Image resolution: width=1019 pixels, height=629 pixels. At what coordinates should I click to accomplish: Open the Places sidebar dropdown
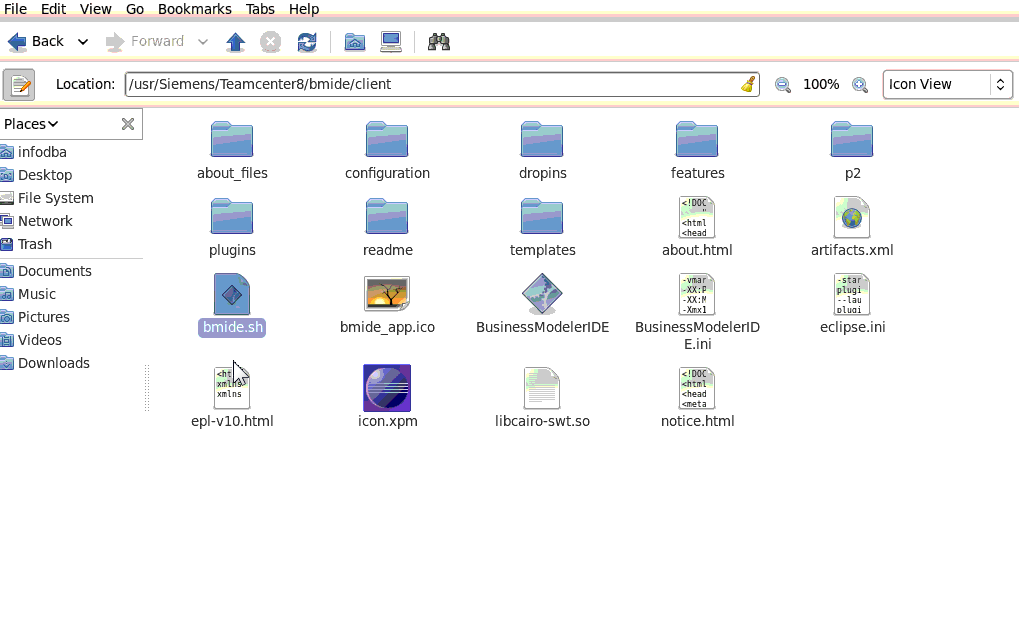point(31,124)
